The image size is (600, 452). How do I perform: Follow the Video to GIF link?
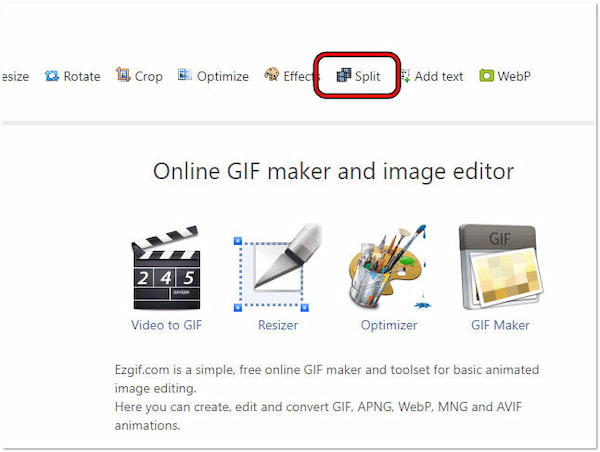tap(166, 325)
